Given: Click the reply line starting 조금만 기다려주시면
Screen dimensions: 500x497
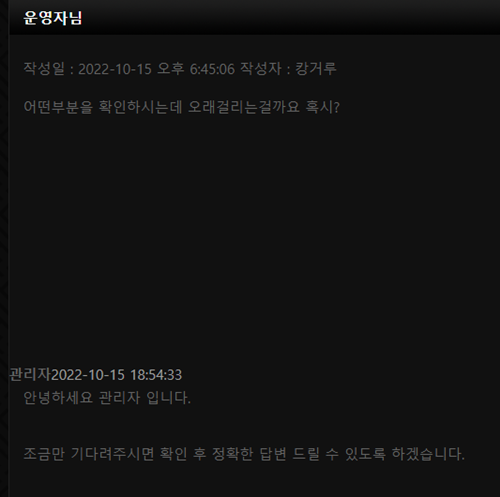Looking at the screenshot, I should [x=244, y=454].
